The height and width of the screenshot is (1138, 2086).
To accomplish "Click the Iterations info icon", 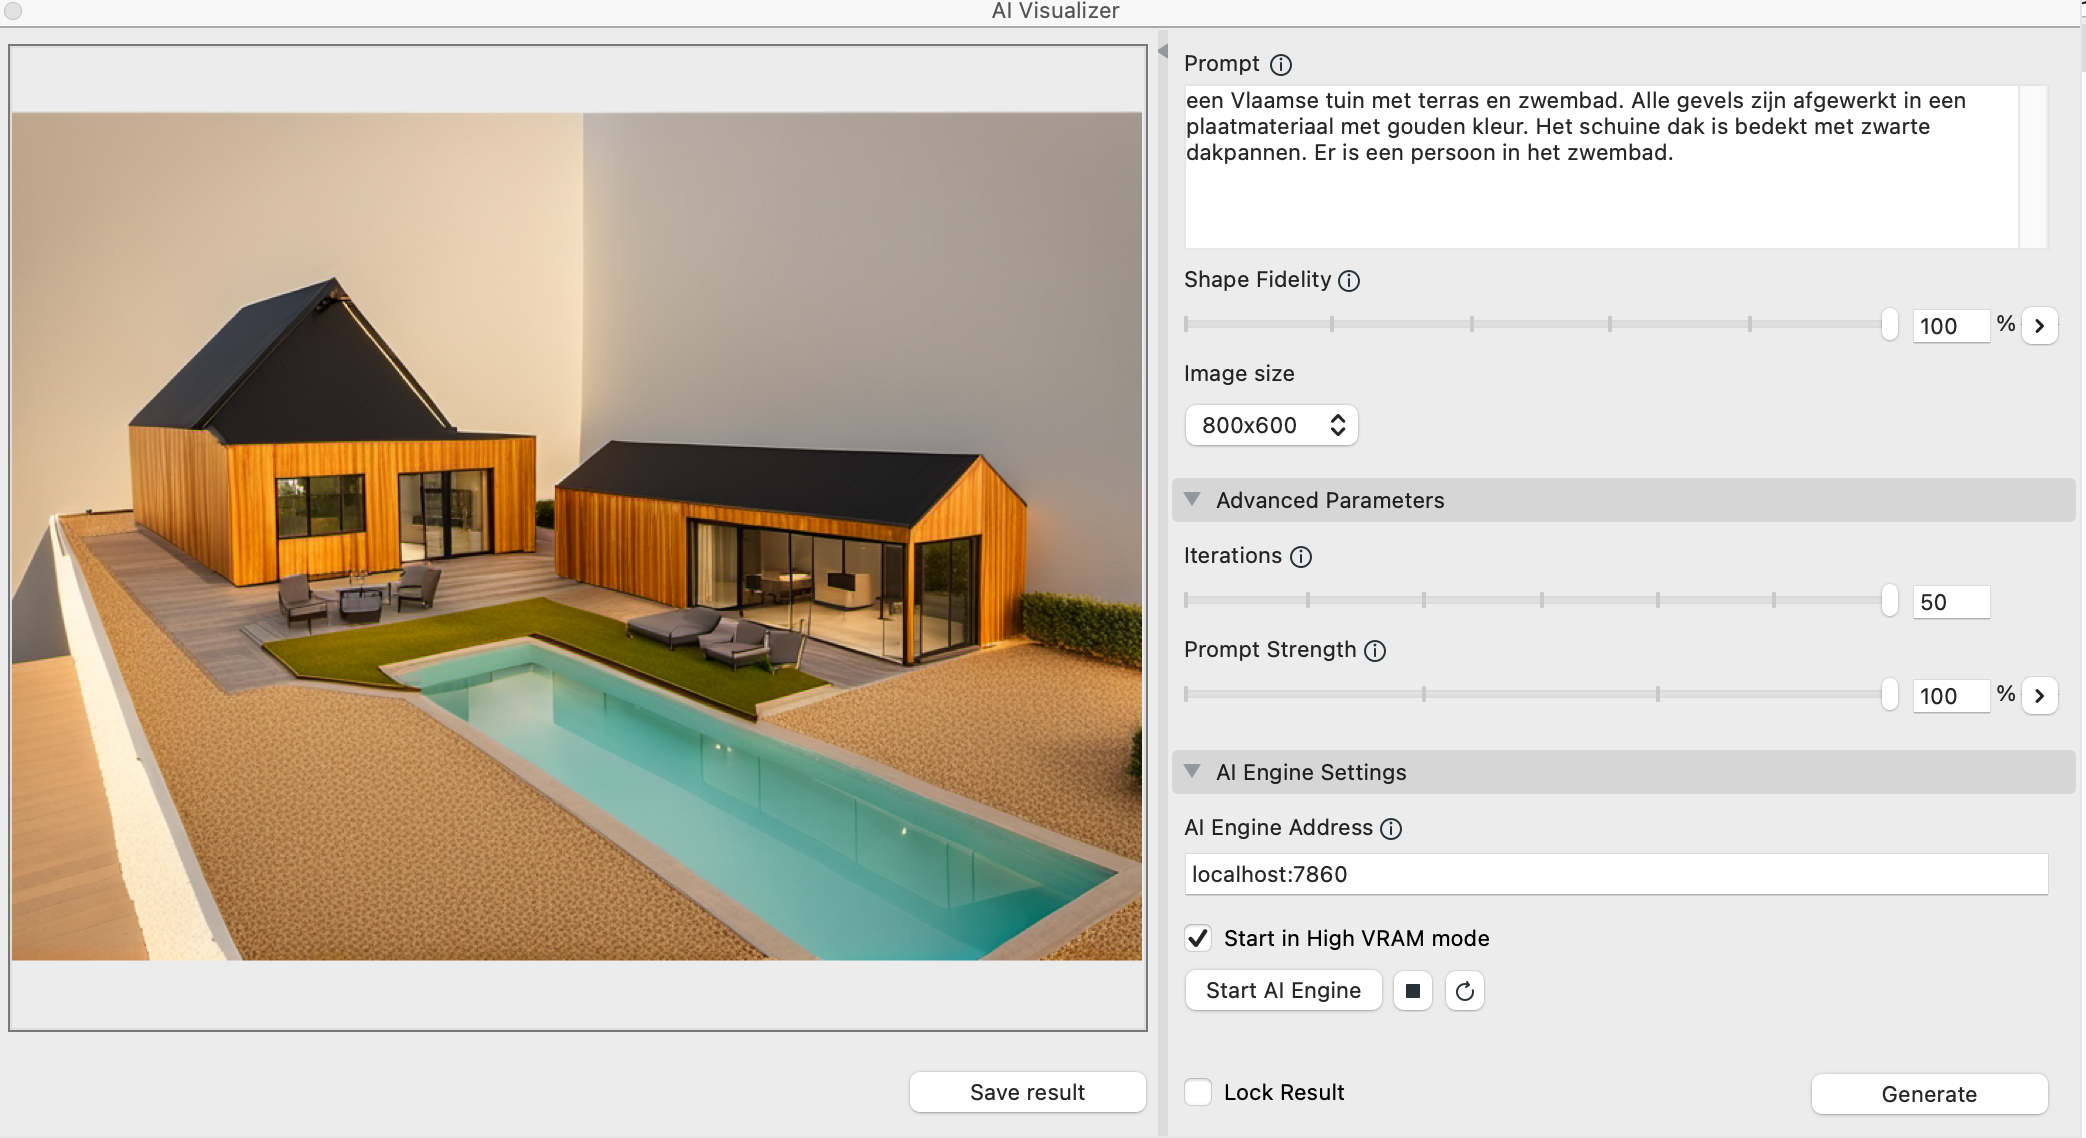I will pyautogui.click(x=1301, y=557).
